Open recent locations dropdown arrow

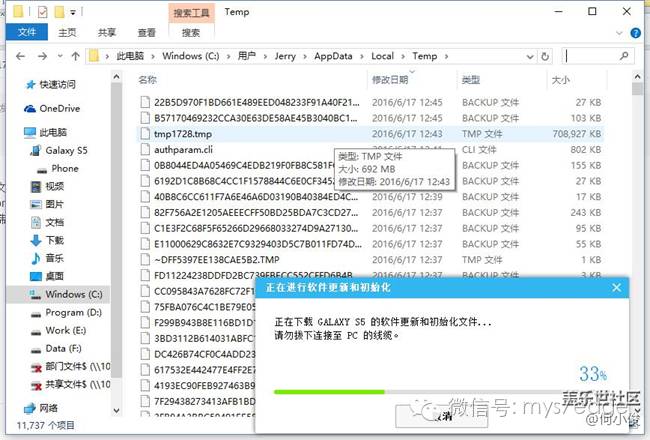(60, 56)
